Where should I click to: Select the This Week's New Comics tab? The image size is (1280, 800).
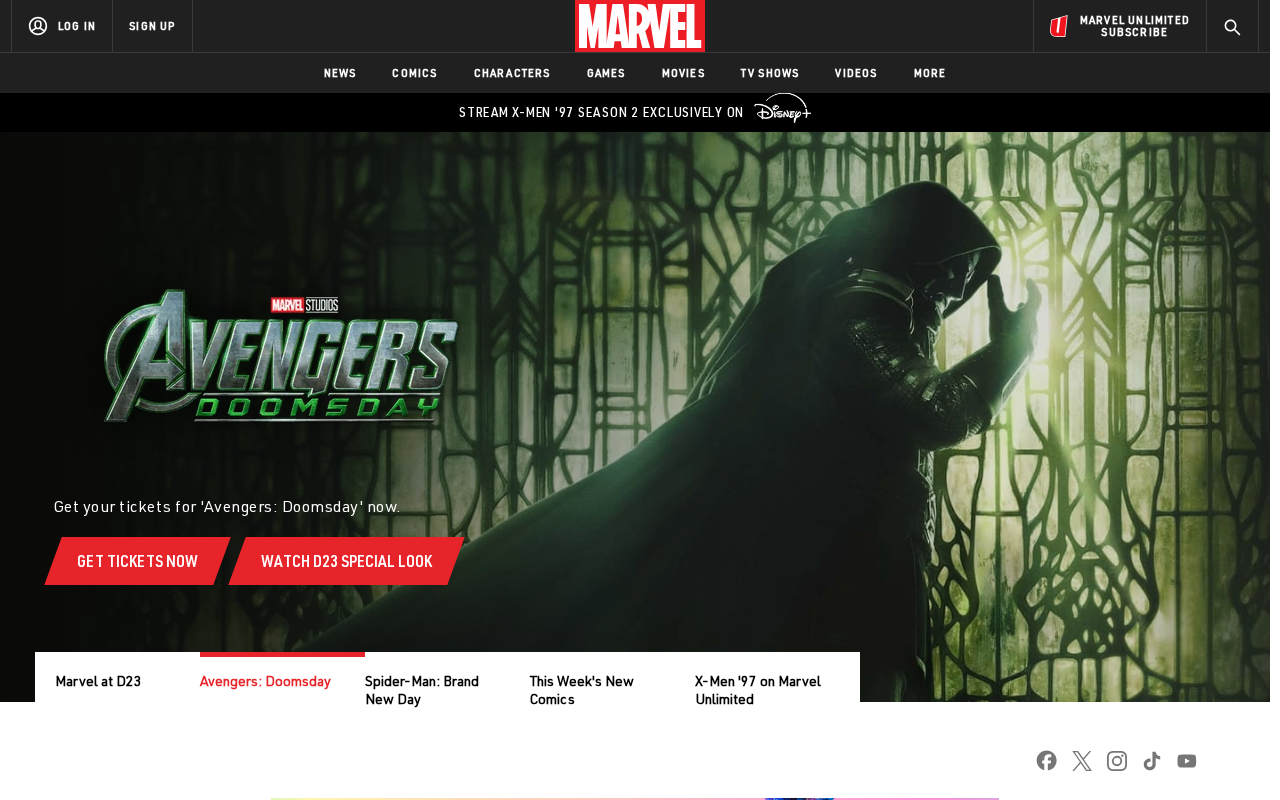coord(582,690)
